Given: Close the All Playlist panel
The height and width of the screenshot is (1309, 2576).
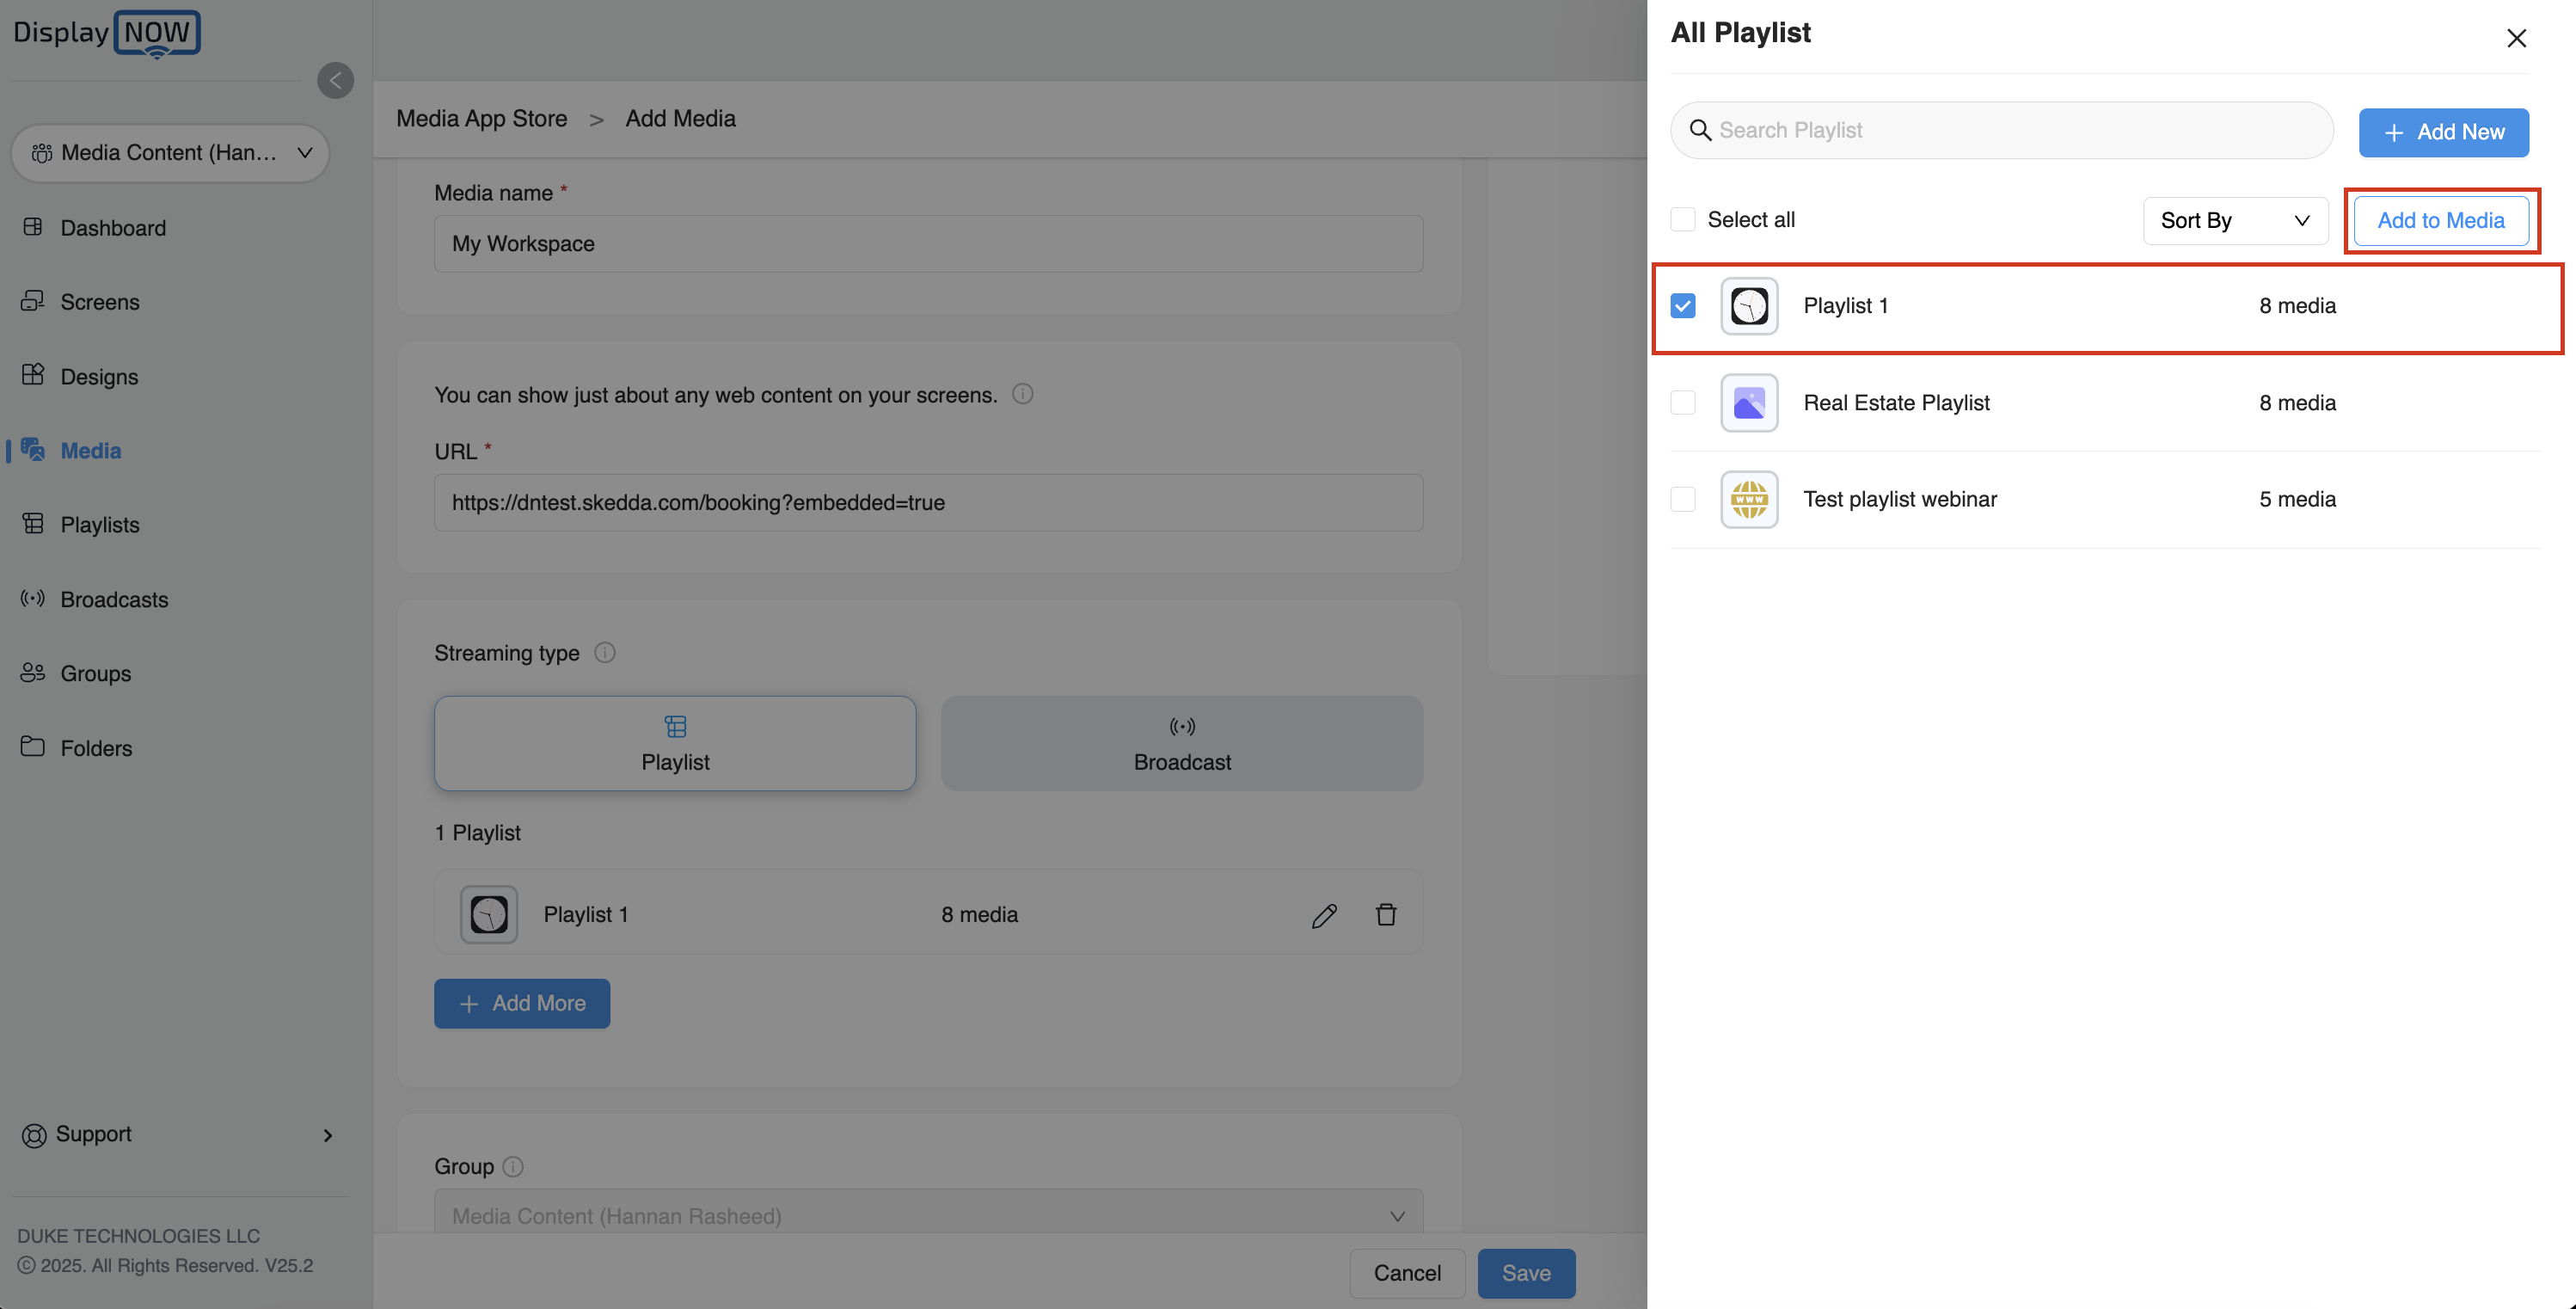Looking at the screenshot, I should tap(2516, 38).
